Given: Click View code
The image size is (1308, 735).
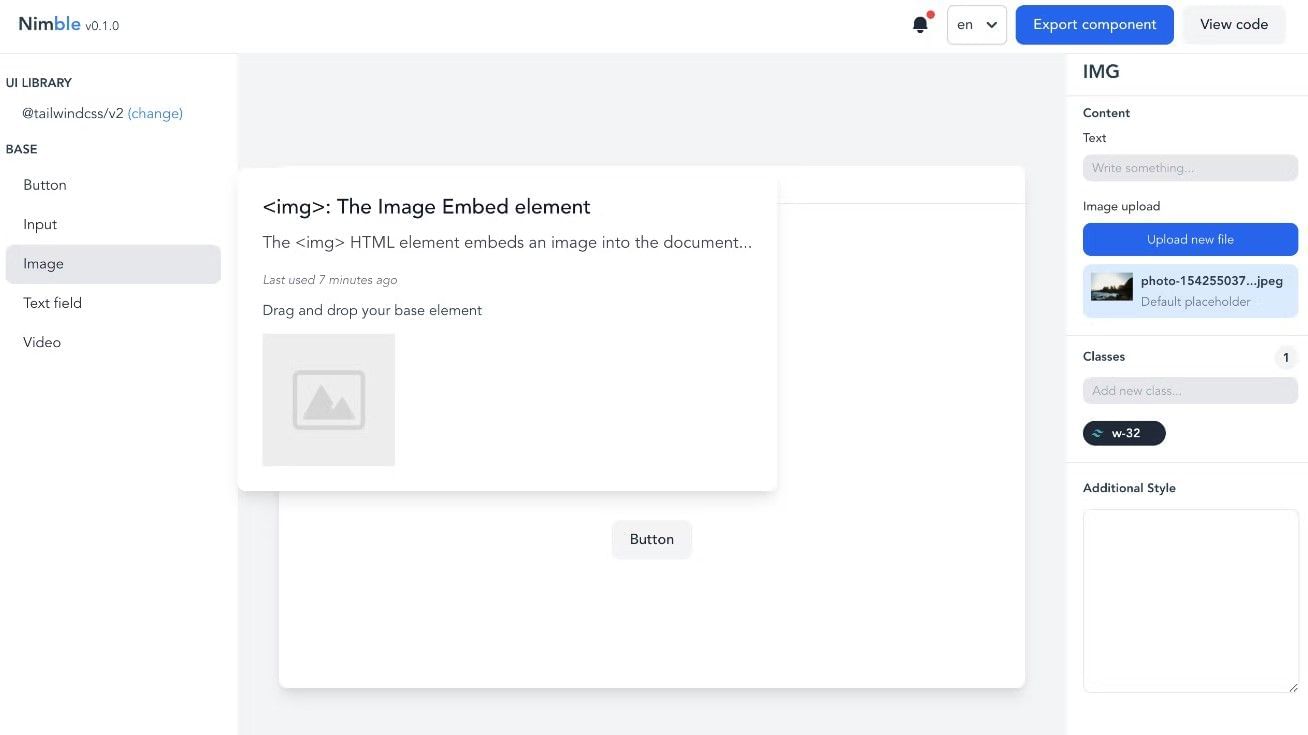Looking at the screenshot, I should 1233,24.
